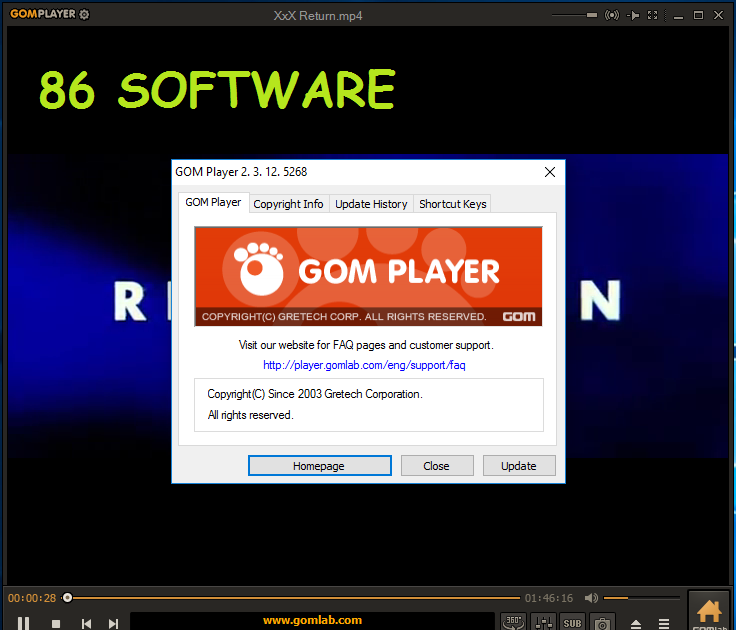The height and width of the screenshot is (630, 736).
Task: Click the Homepage button
Action: click(320, 466)
